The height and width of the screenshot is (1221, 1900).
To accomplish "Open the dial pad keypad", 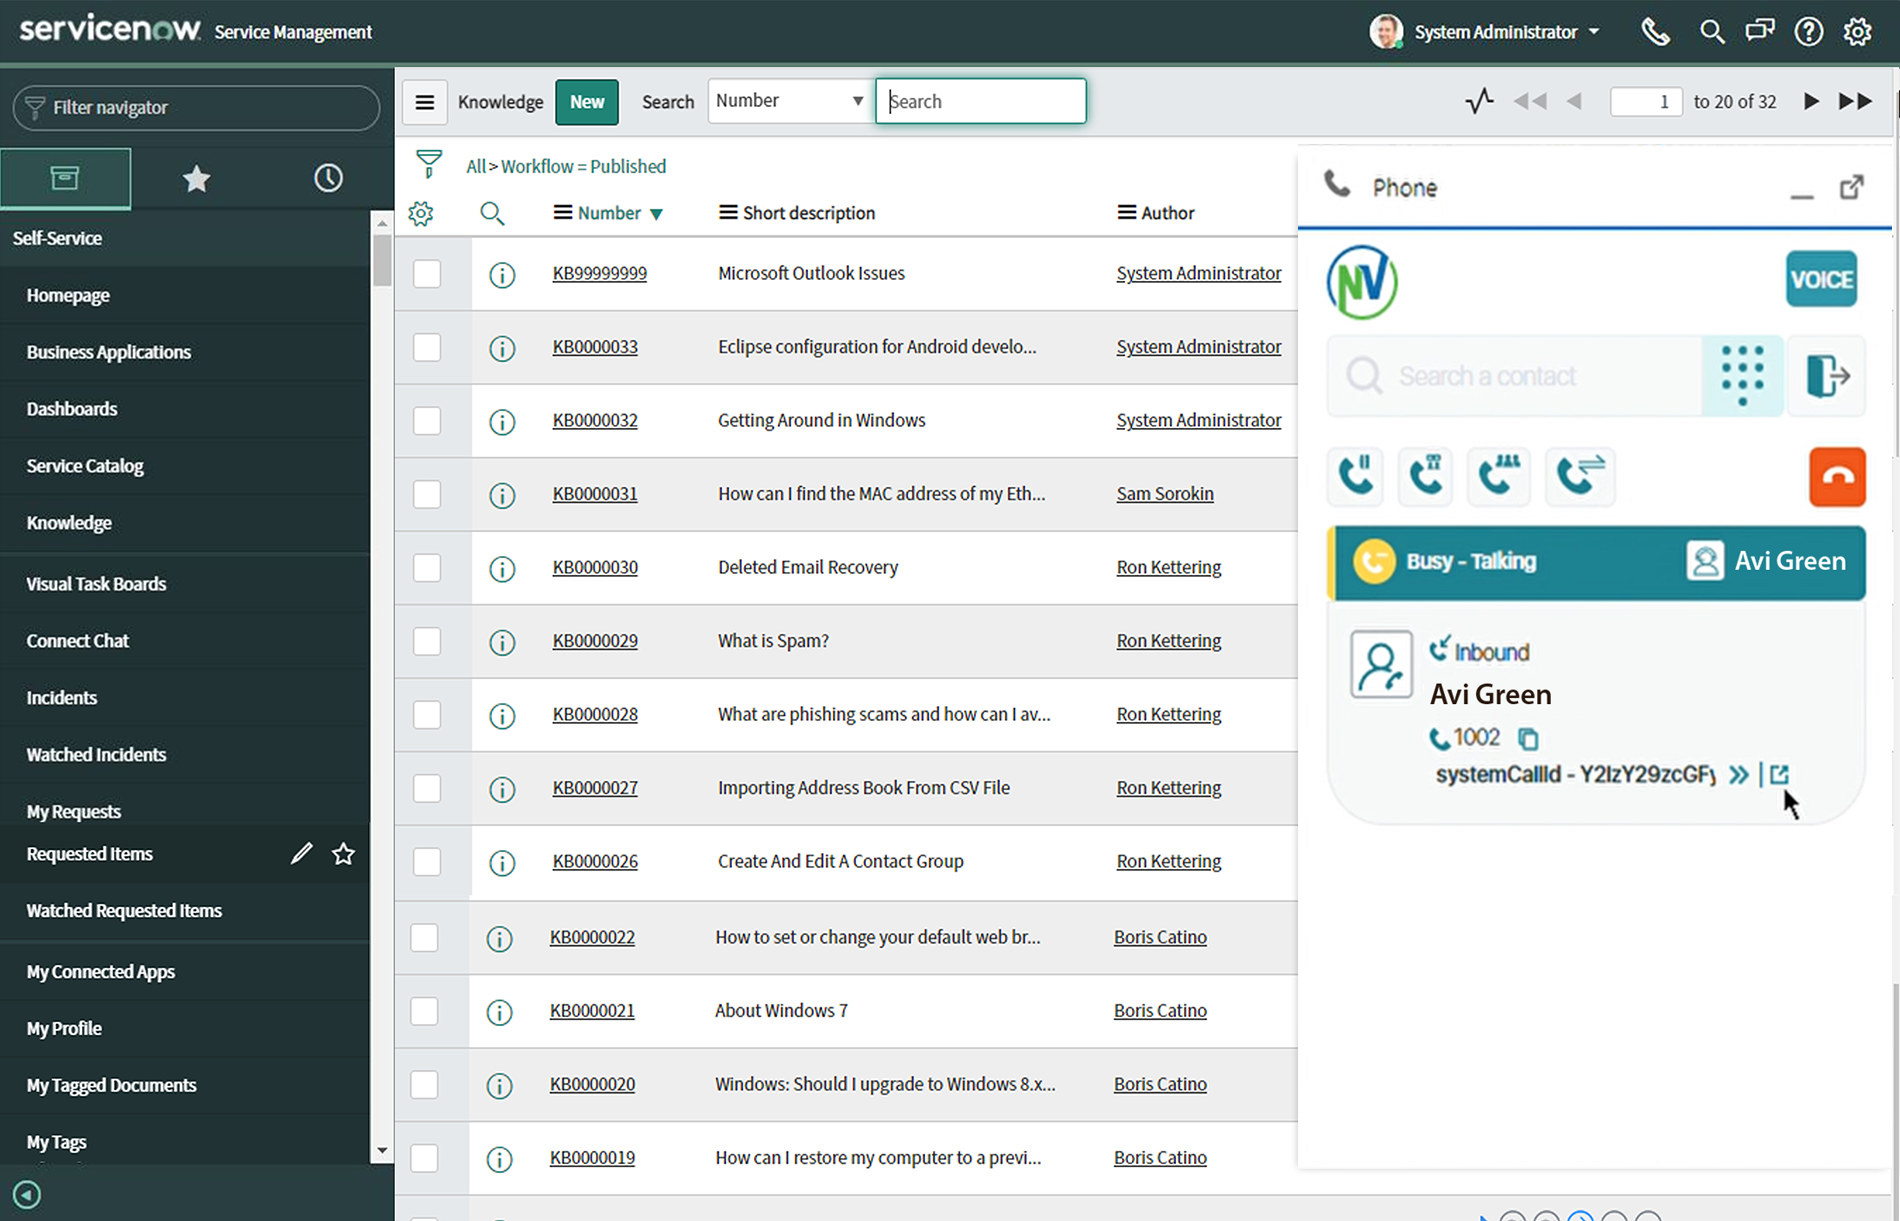I will click(x=1743, y=376).
